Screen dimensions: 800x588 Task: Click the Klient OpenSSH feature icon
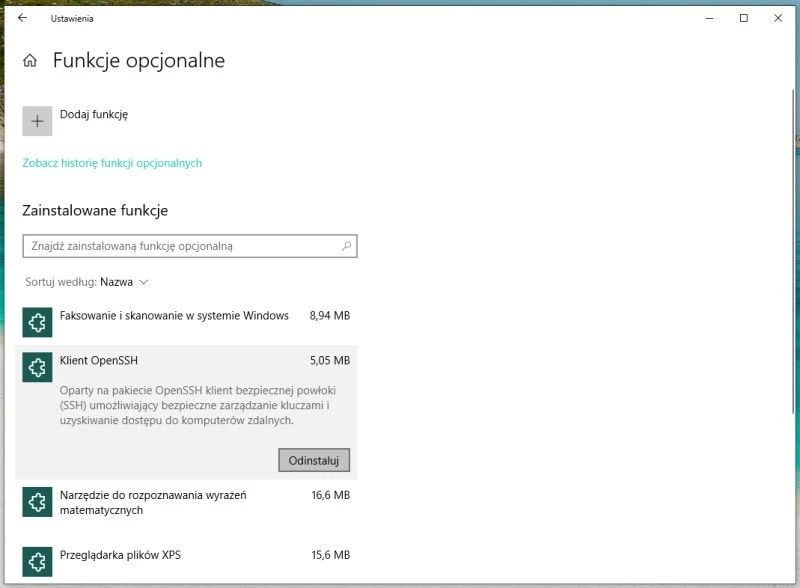(x=37, y=367)
